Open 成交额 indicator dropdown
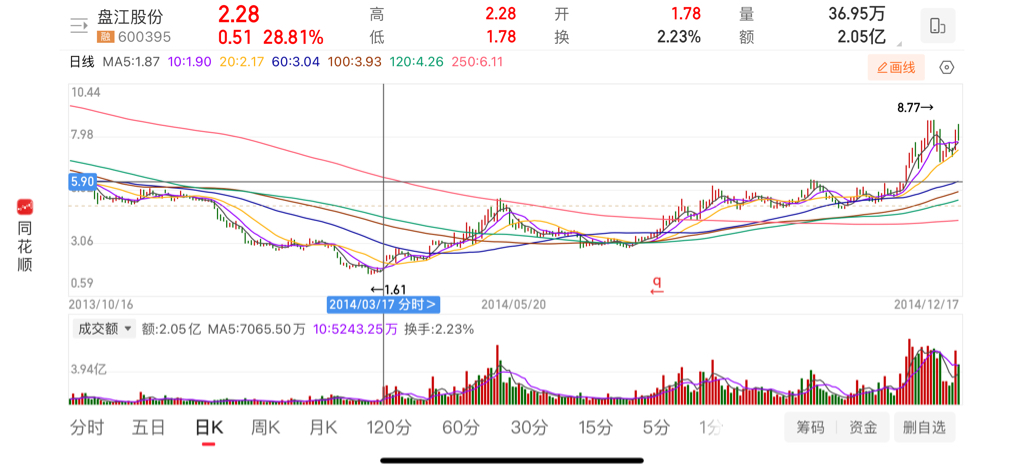The width and height of the screenshot is (1024, 473). click(103, 329)
